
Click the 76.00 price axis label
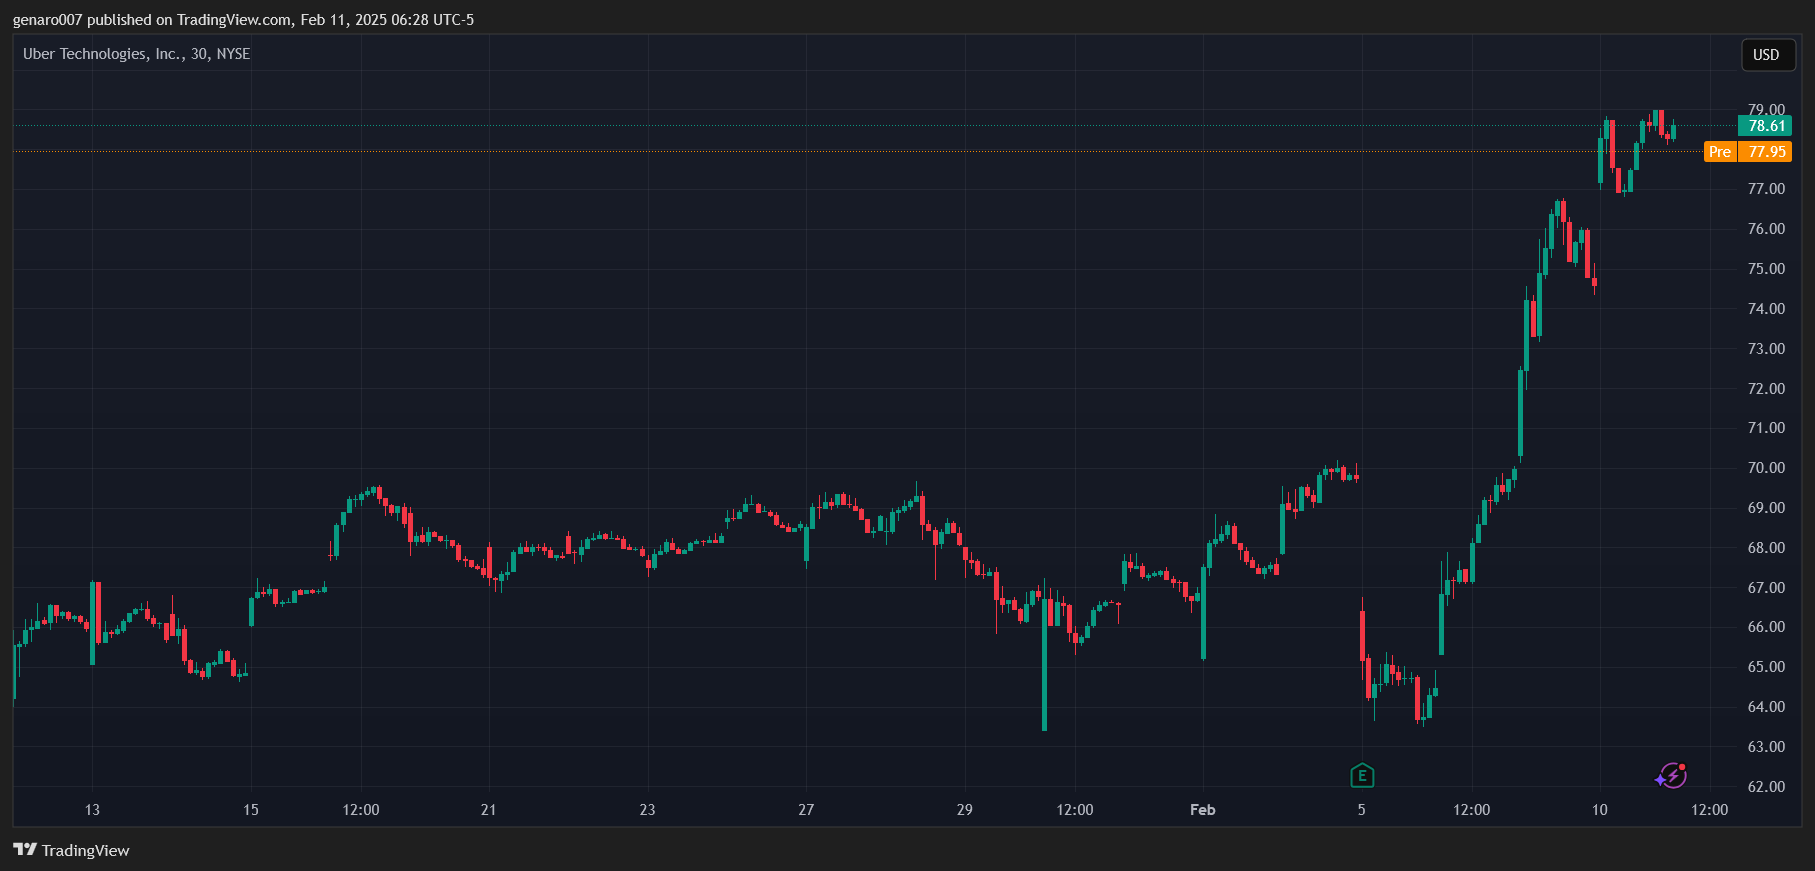pos(1766,229)
